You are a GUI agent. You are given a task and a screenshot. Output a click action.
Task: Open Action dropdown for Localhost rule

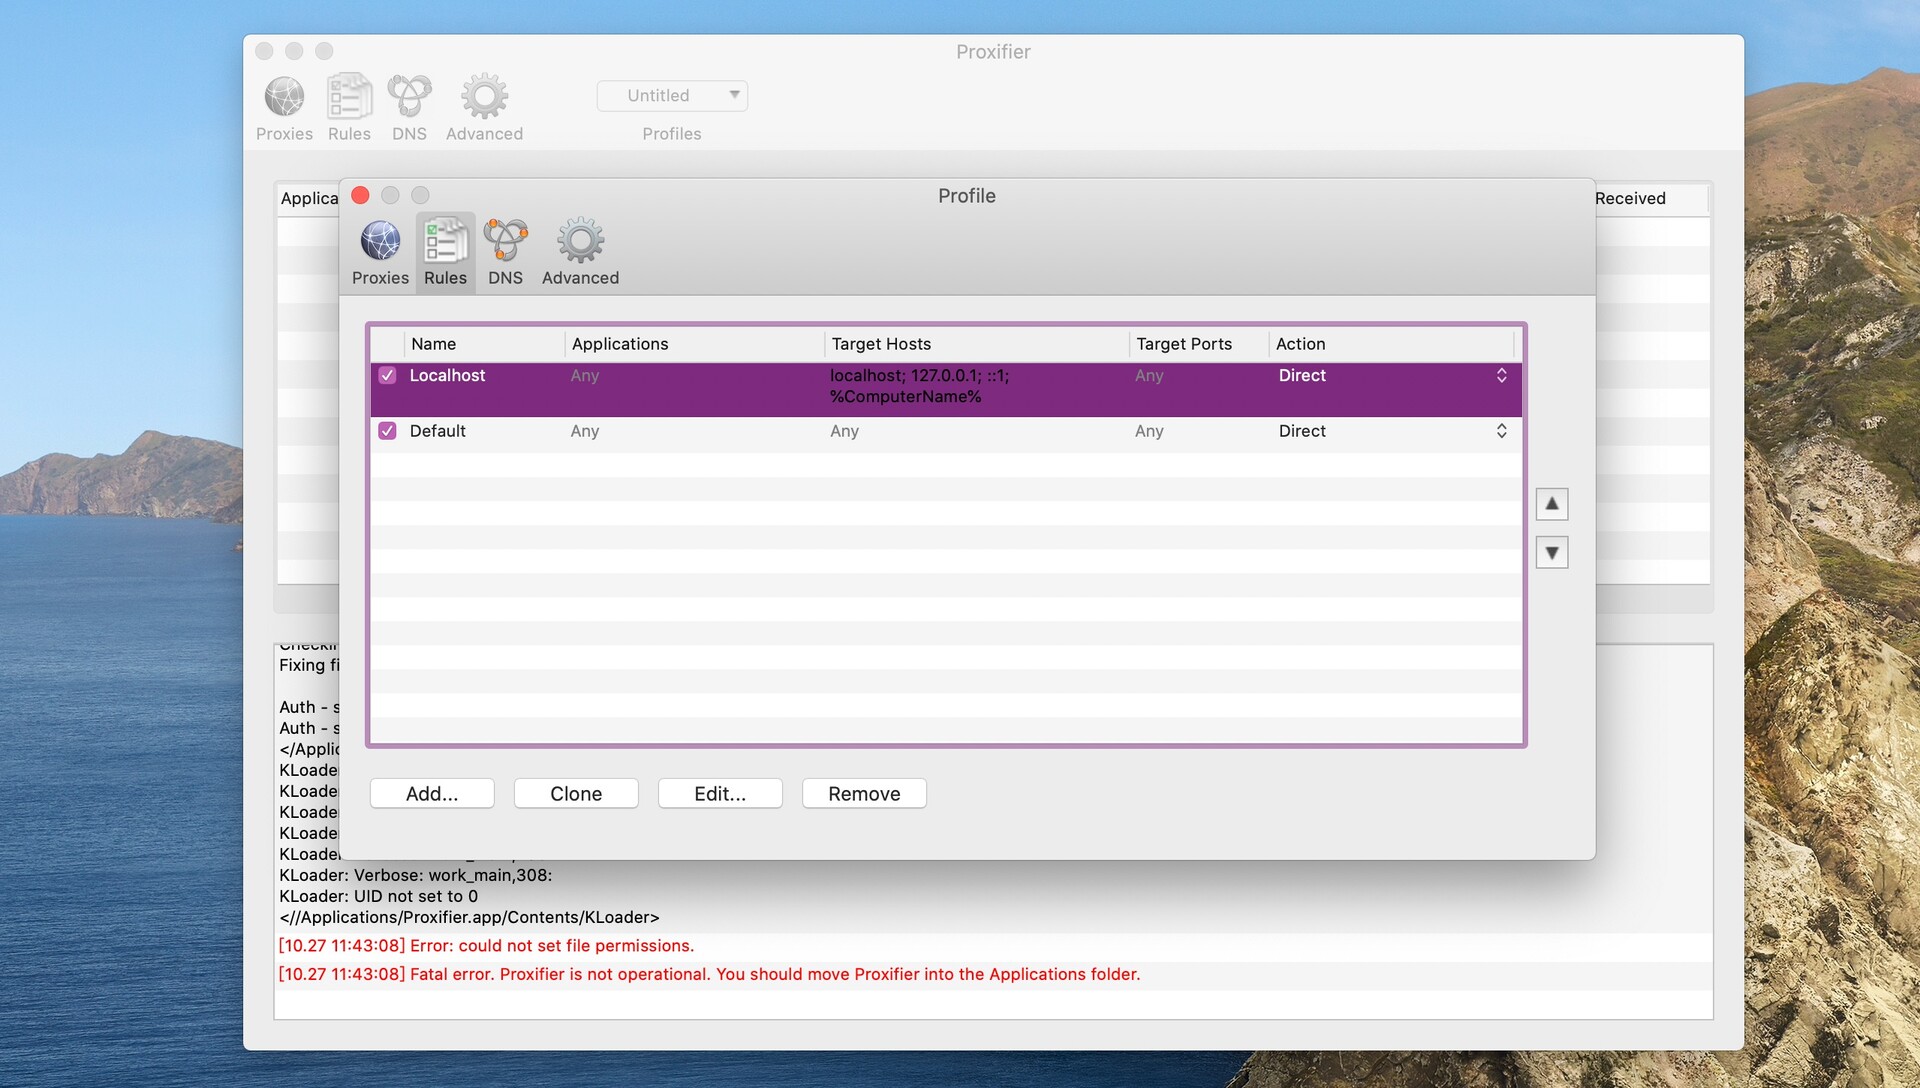pyautogui.click(x=1501, y=375)
